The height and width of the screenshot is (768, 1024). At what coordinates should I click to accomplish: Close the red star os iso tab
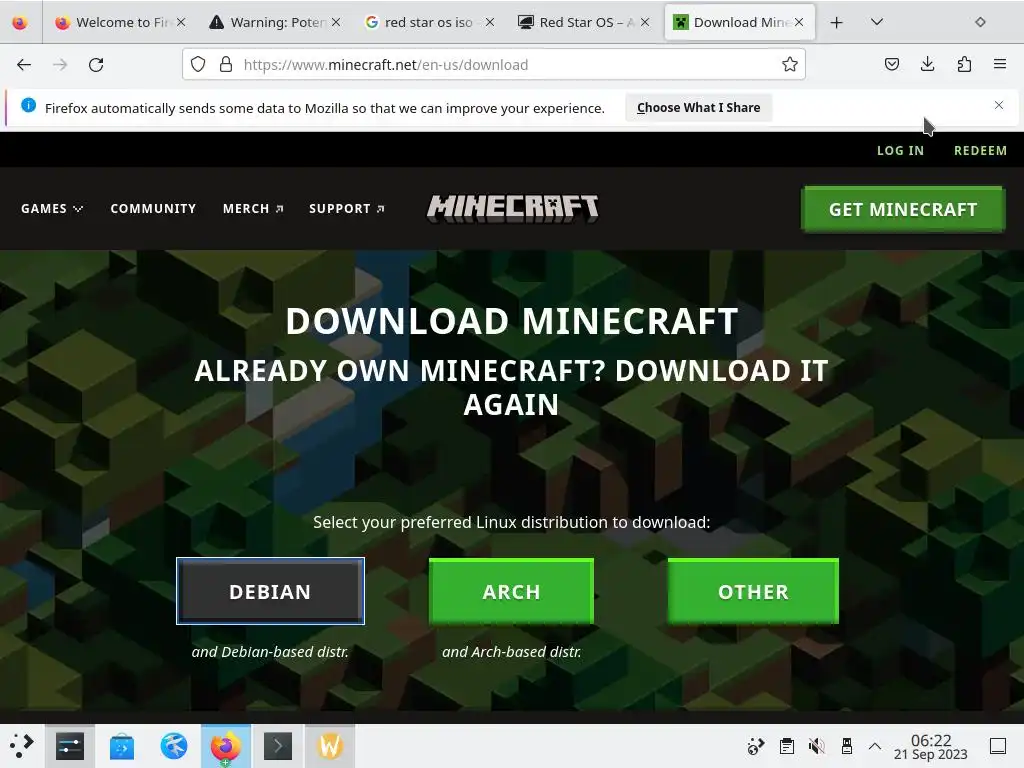pyautogui.click(x=490, y=22)
